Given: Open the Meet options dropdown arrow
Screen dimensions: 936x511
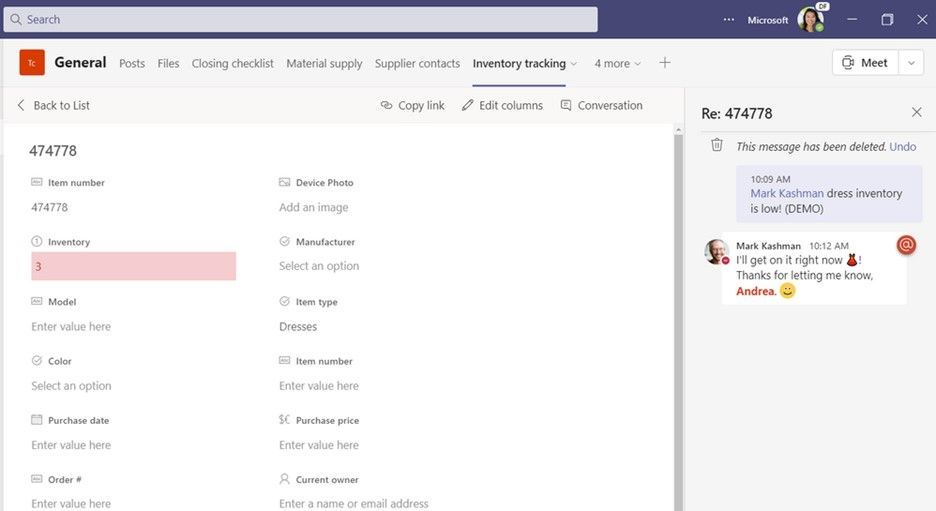Looking at the screenshot, I should (x=911, y=63).
